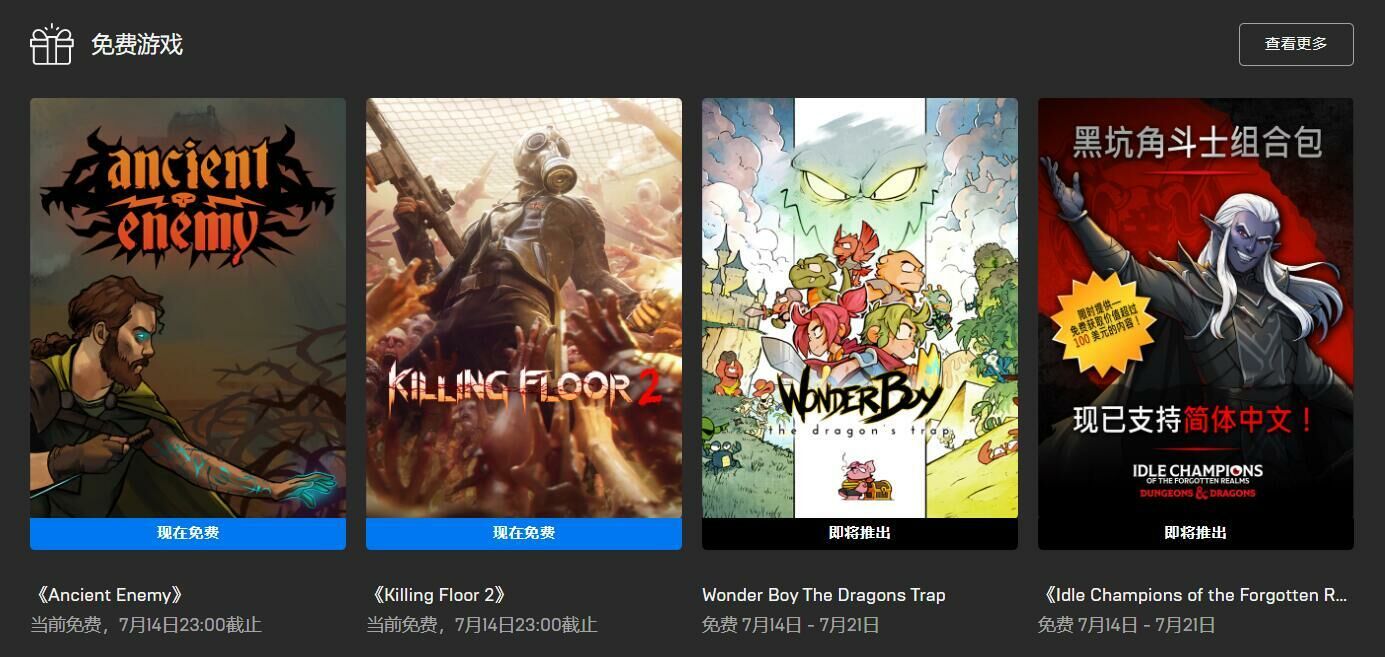Screen dimensions: 1385x657
Task: Open the 《Killing Floor 2》 title link
Action: click(x=438, y=595)
